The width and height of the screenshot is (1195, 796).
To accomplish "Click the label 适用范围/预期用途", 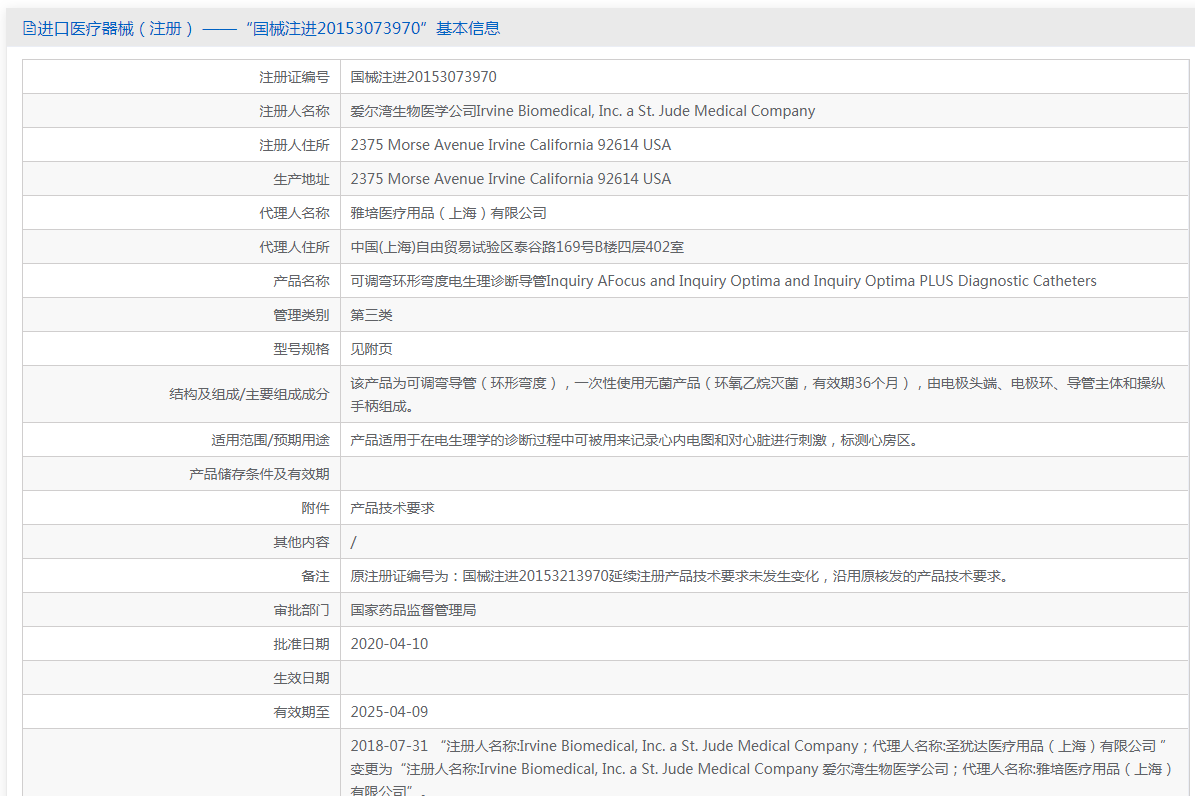I will coord(270,441).
